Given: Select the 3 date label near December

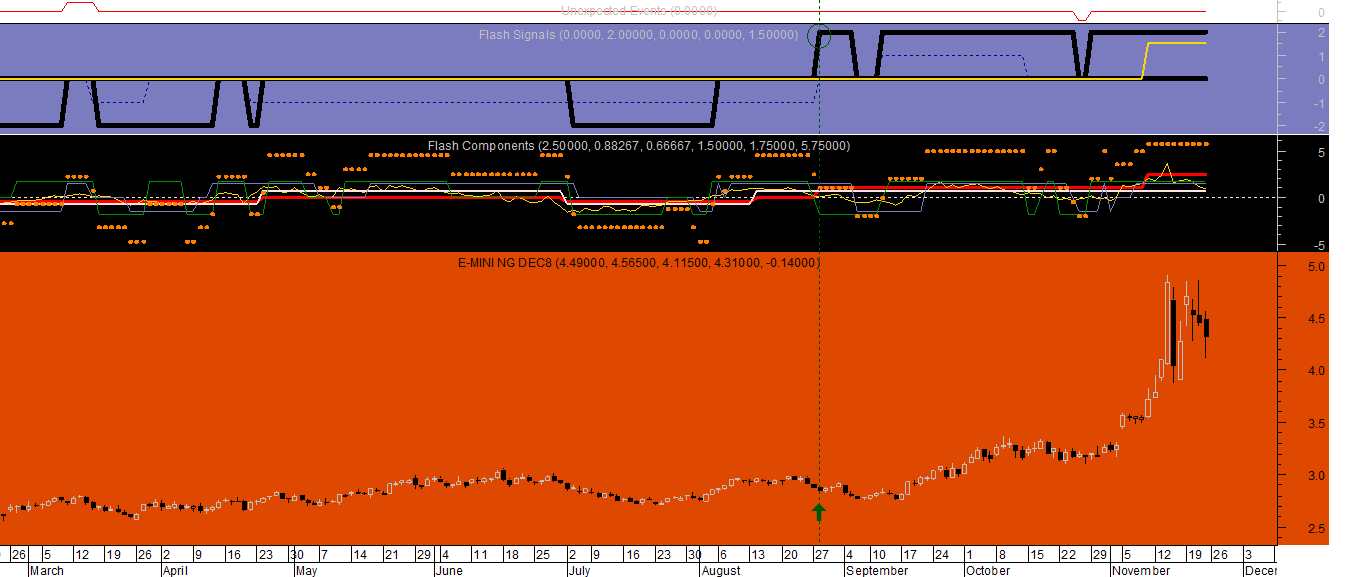Looking at the screenshot, I should (x=1247, y=554).
